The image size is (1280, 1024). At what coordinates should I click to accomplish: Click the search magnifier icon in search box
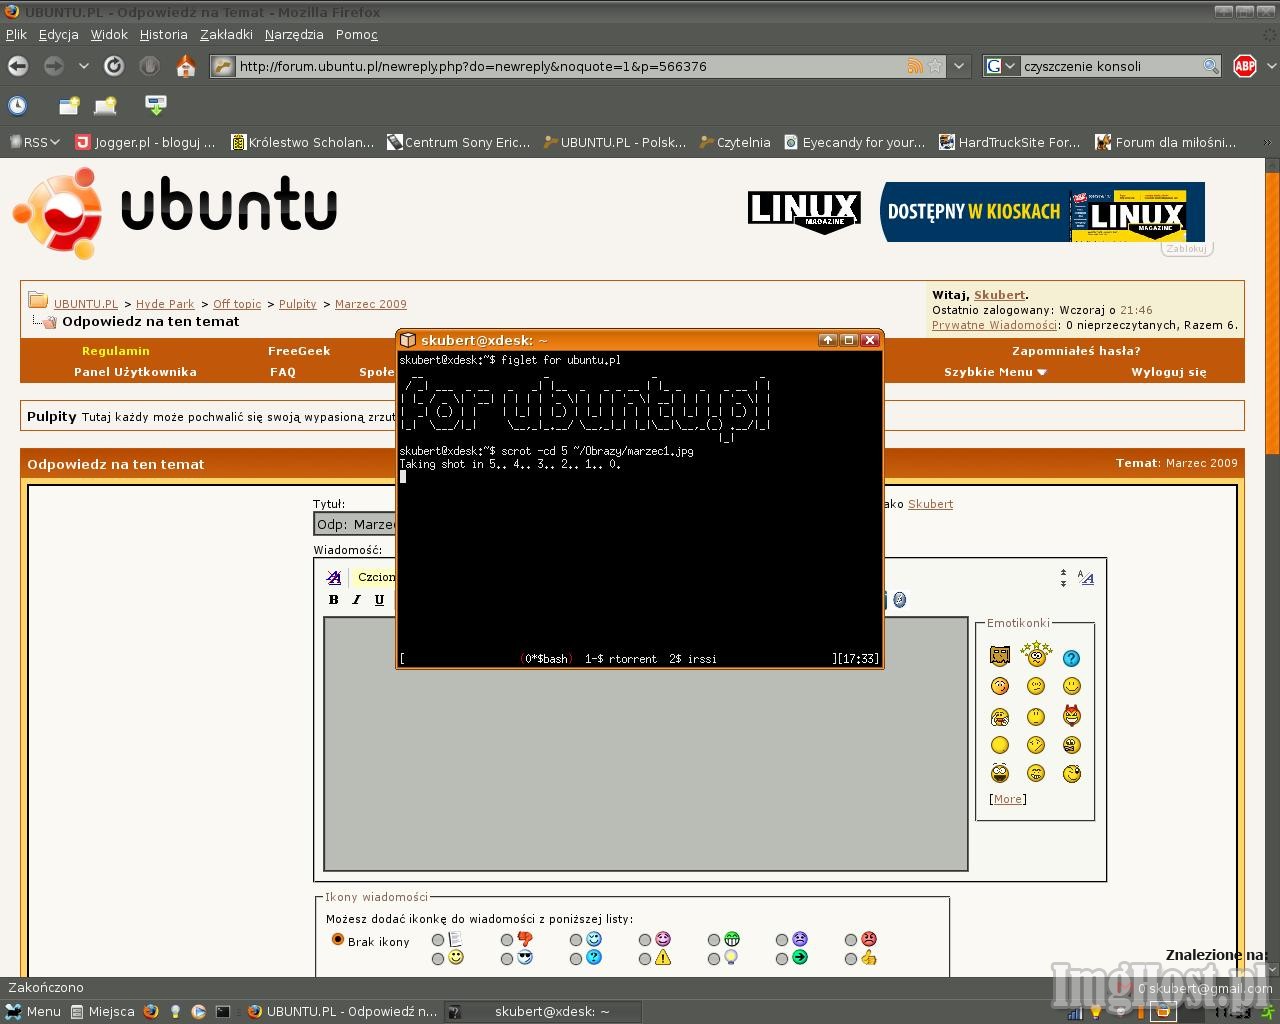(1210, 66)
